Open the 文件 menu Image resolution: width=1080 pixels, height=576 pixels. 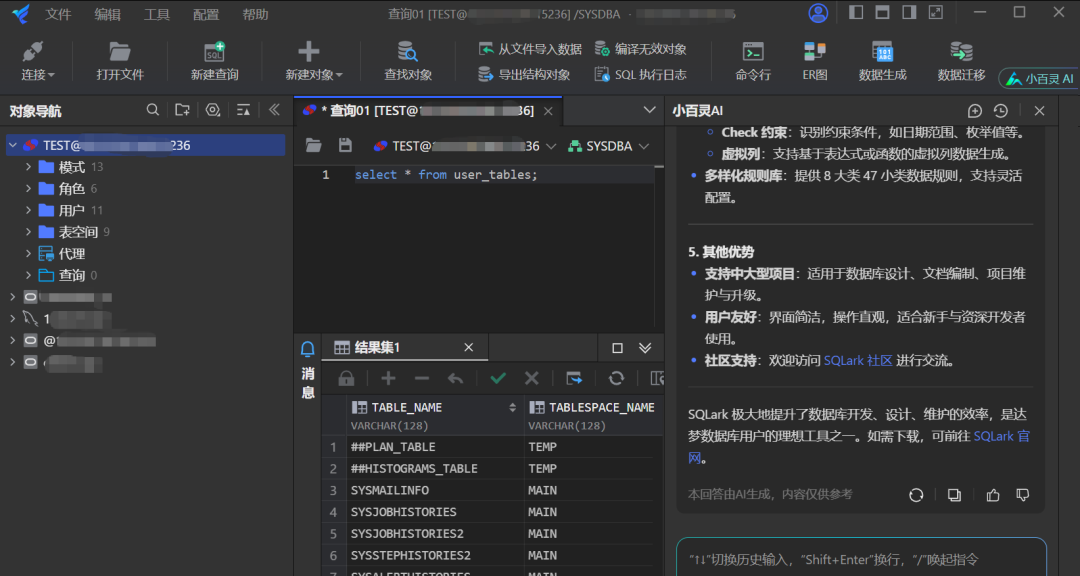(58, 14)
